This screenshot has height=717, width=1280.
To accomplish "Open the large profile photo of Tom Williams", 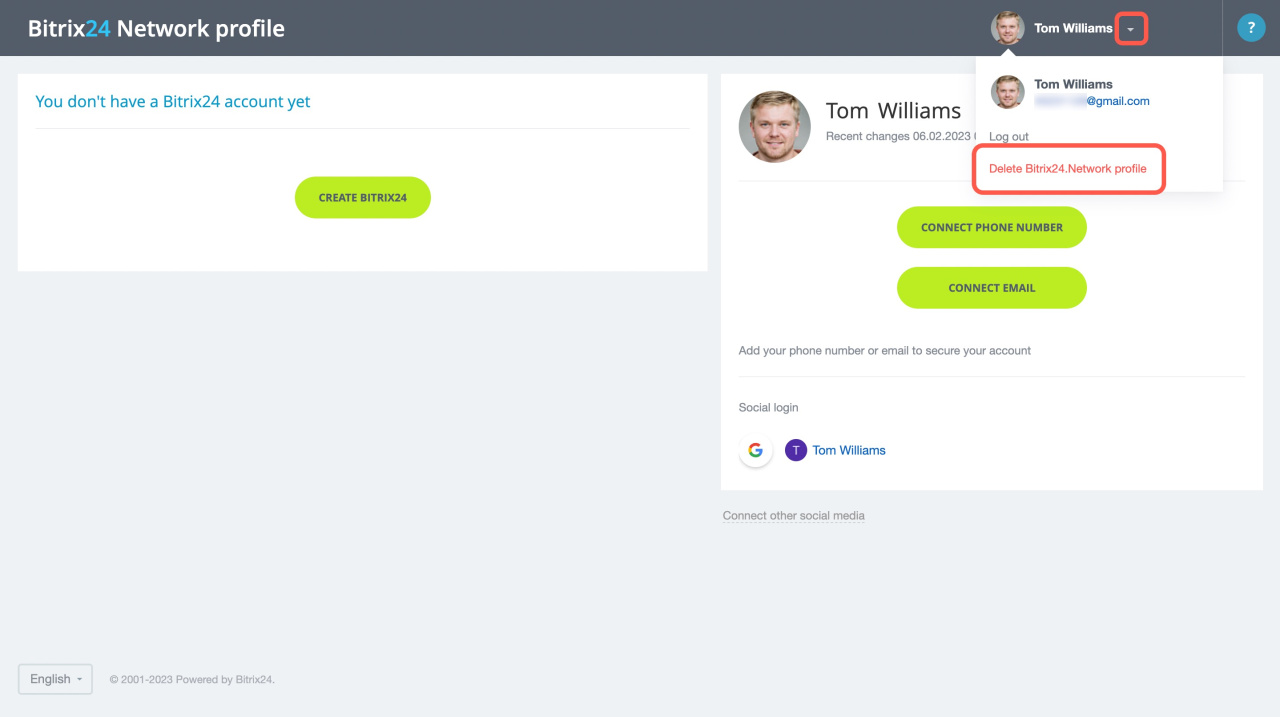I will [x=775, y=127].
